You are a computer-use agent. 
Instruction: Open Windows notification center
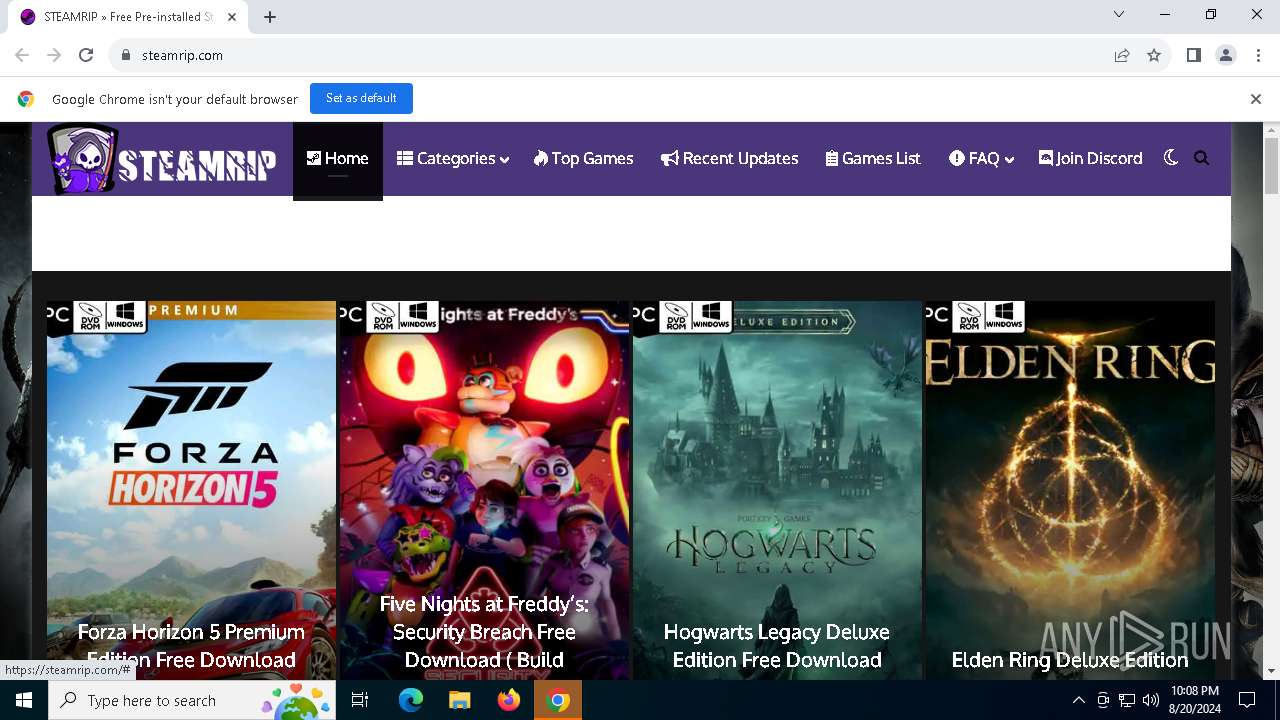point(1247,700)
